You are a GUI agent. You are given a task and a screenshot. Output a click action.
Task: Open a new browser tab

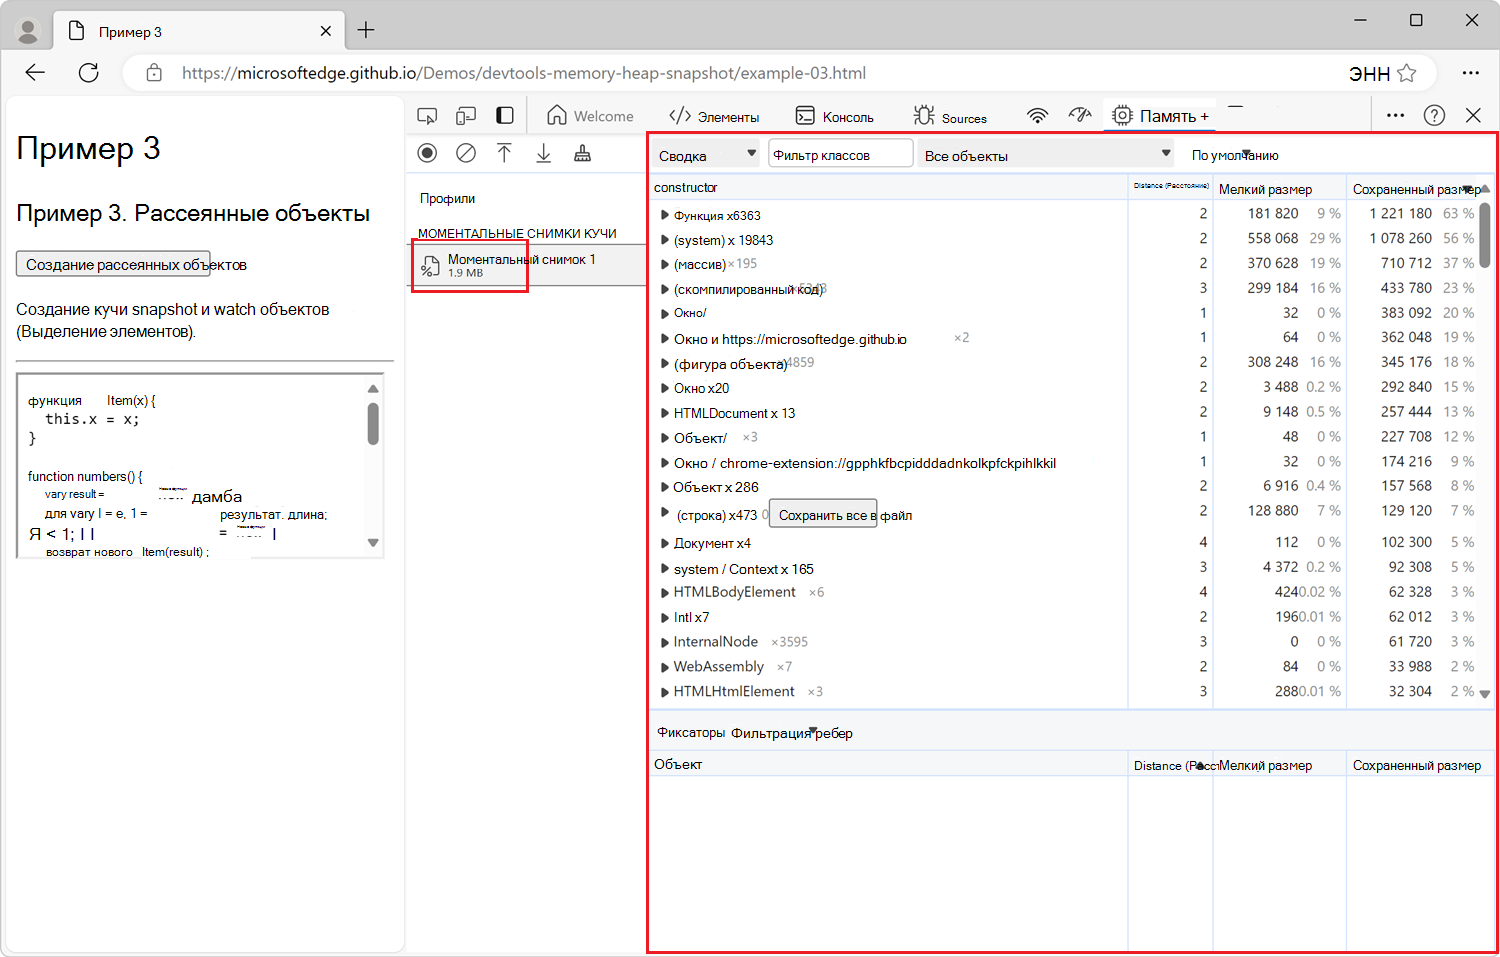tap(366, 31)
